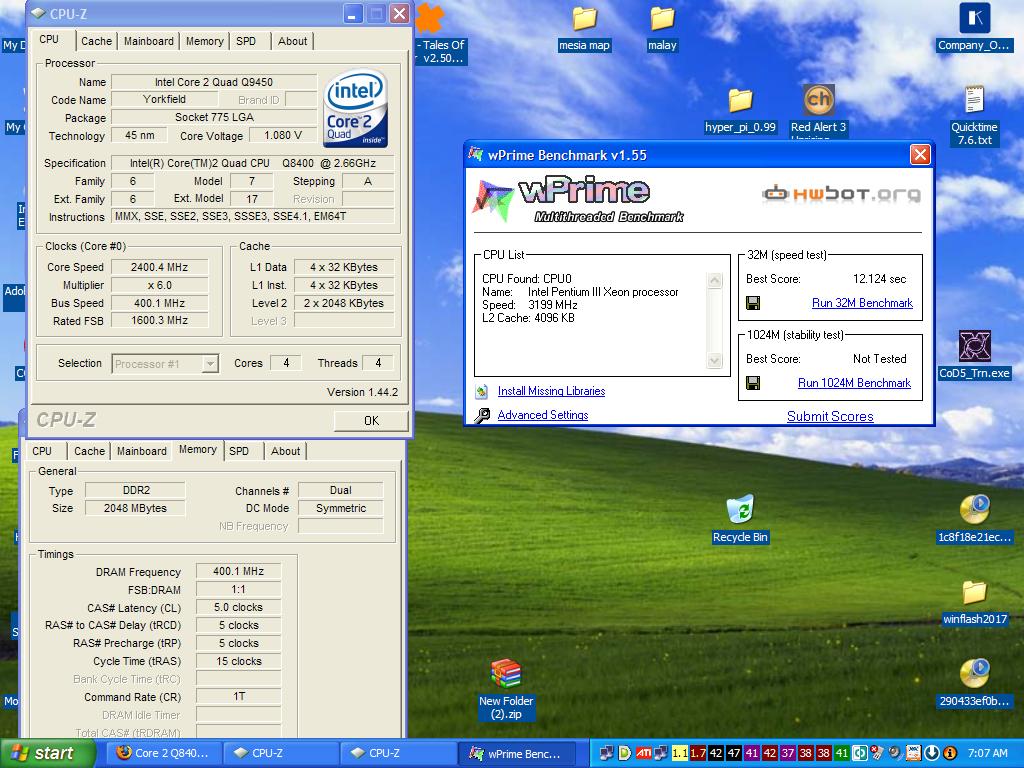Open the Advanced Settings link
The height and width of the screenshot is (768, 1024).
[543, 415]
